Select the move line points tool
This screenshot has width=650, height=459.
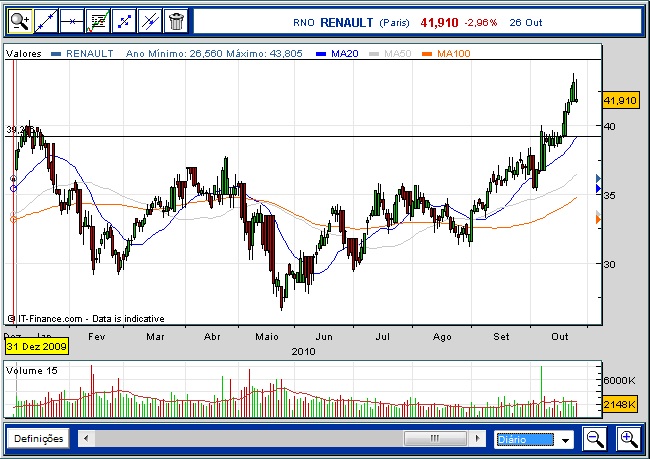(x=124, y=21)
